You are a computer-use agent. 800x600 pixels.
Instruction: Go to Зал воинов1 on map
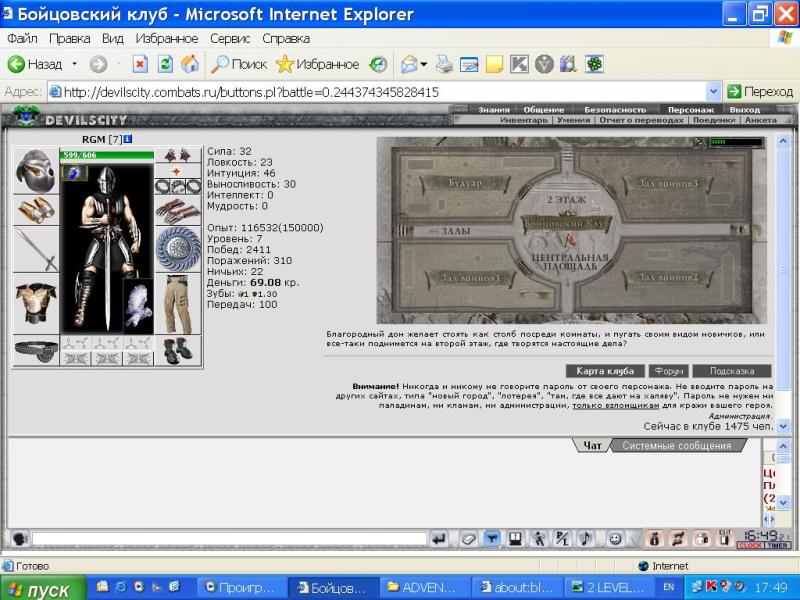(x=470, y=278)
